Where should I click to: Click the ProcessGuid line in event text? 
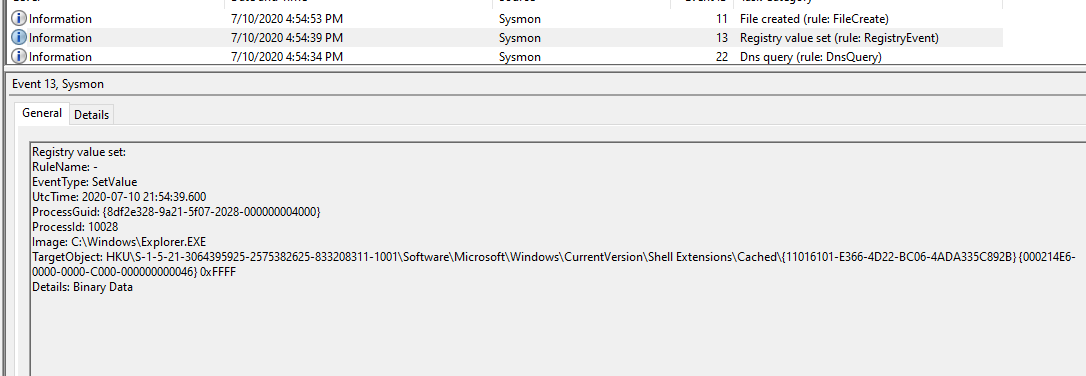[x=176, y=211]
